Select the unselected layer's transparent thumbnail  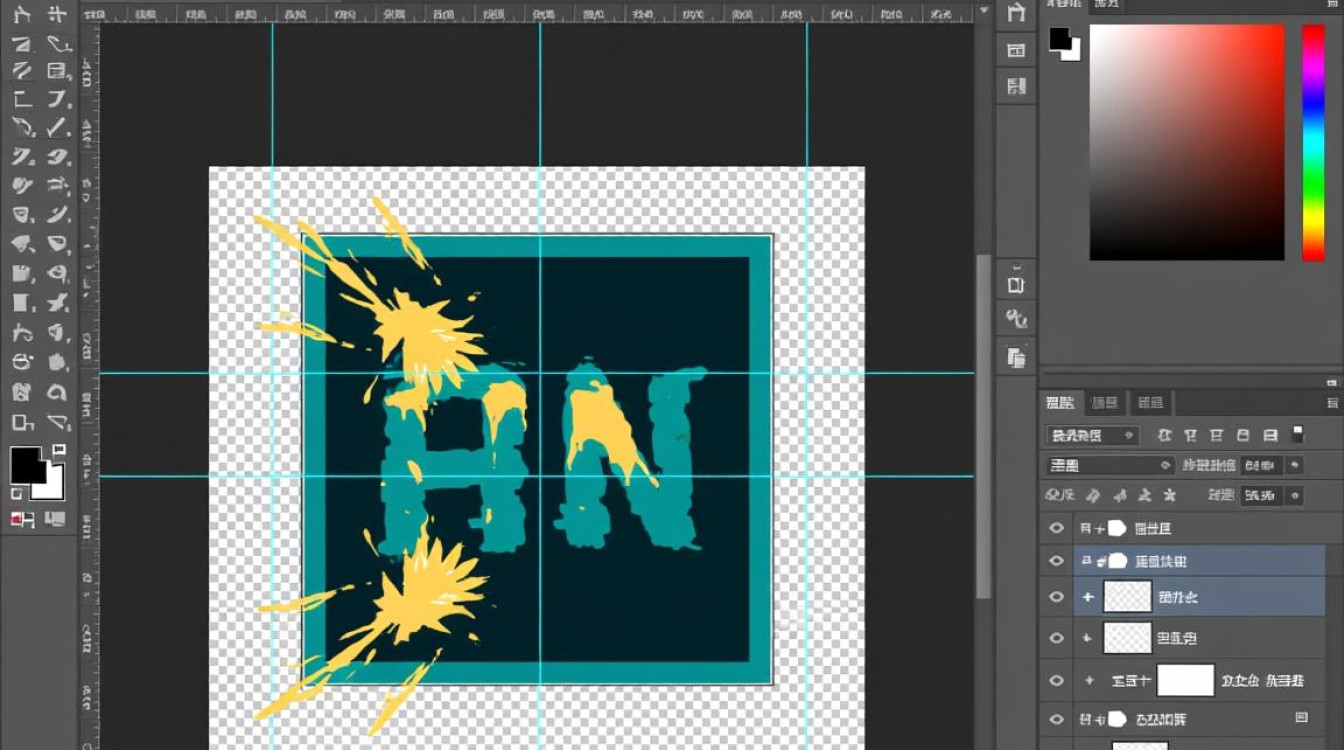point(1127,638)
